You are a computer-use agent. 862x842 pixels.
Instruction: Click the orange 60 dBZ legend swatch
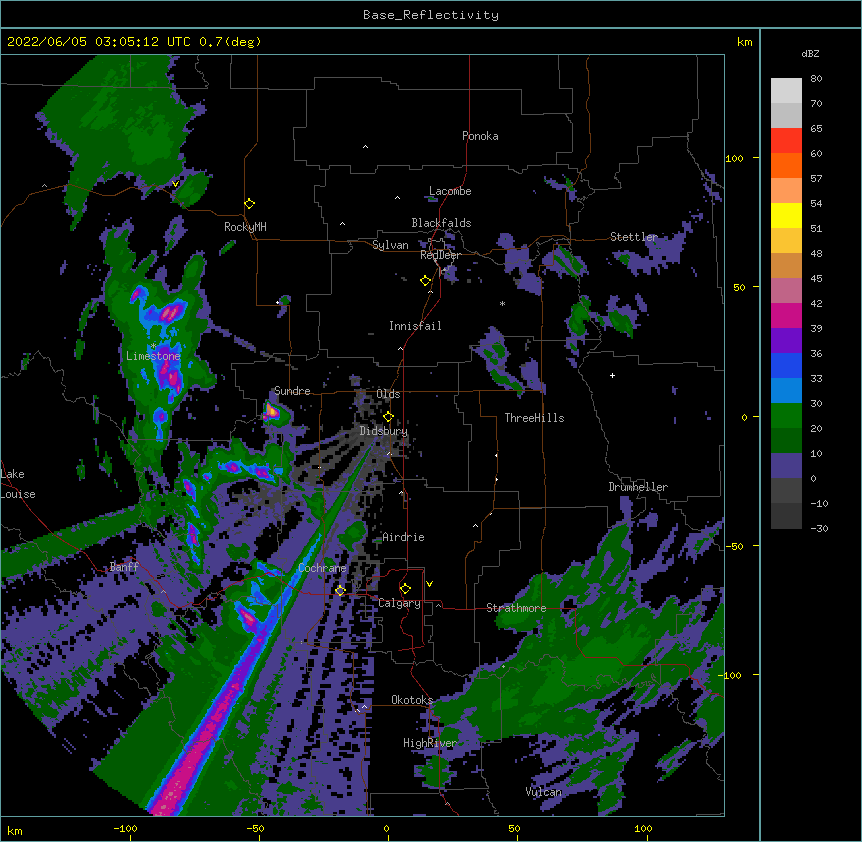pyautogui.click(x=786, y=165)
